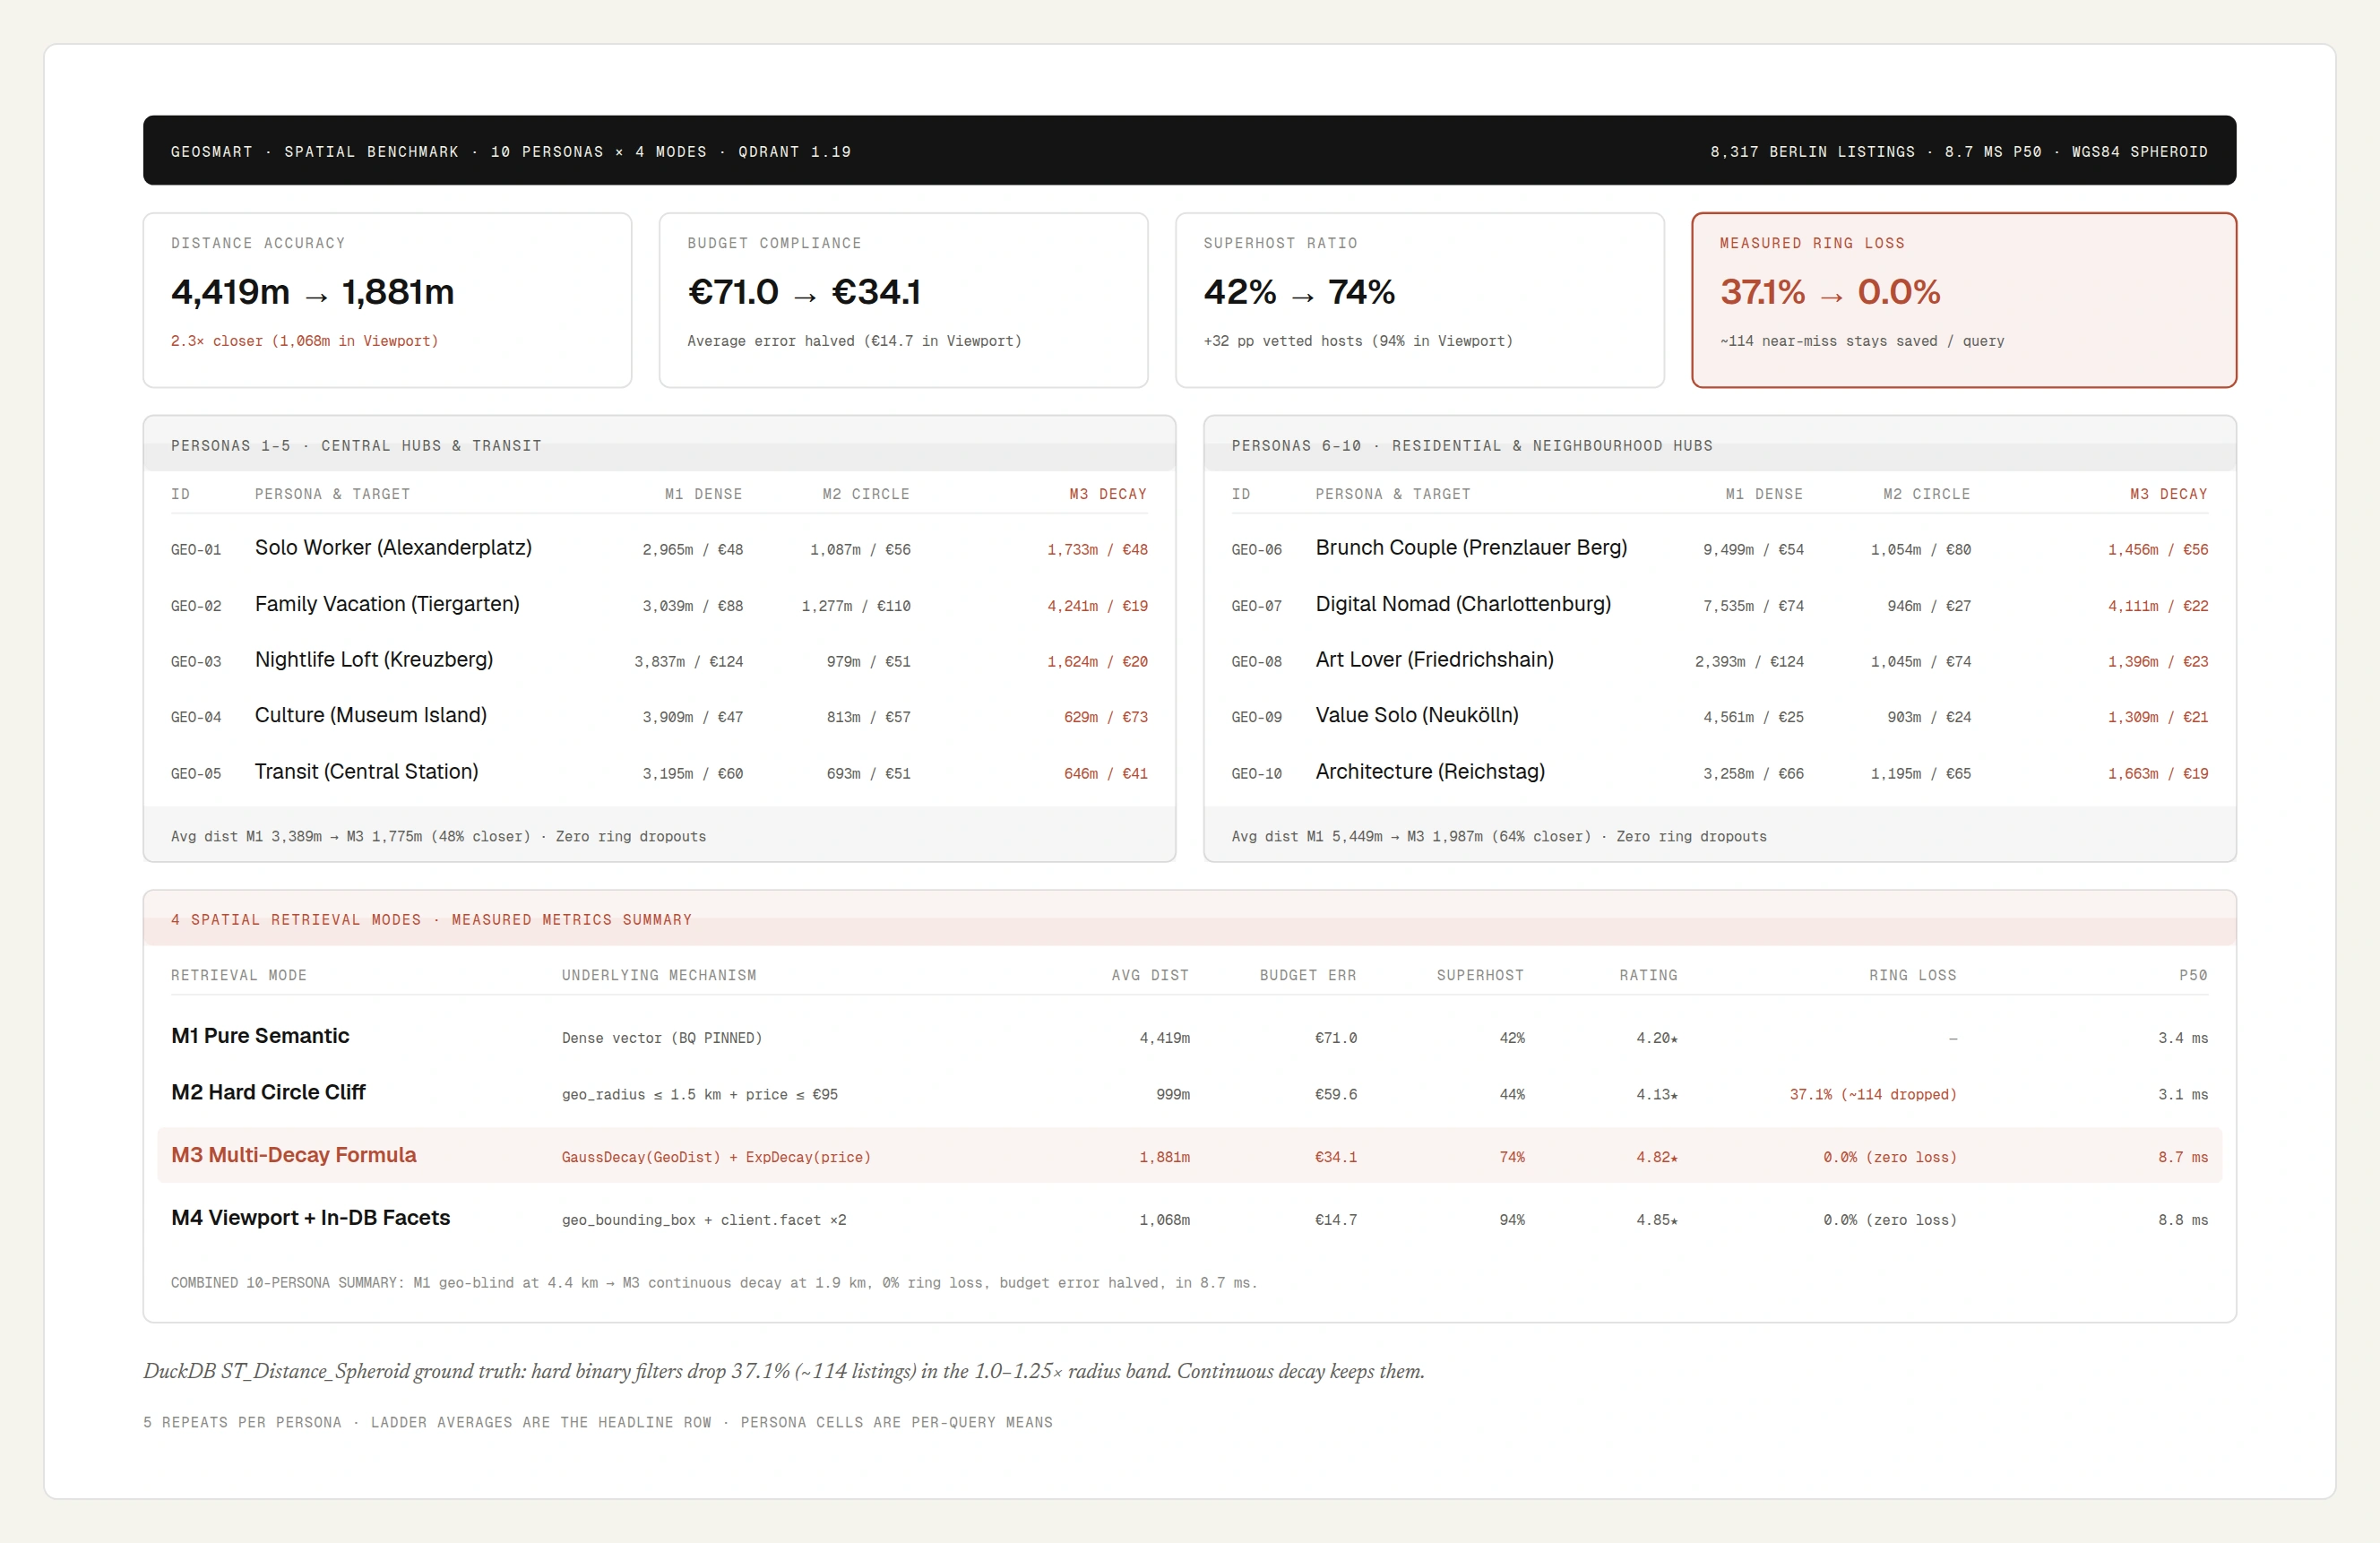Click M1 Dense value '9,499m / €54'
This screenshot has height=1543, width=2380.
[1753, 550]
